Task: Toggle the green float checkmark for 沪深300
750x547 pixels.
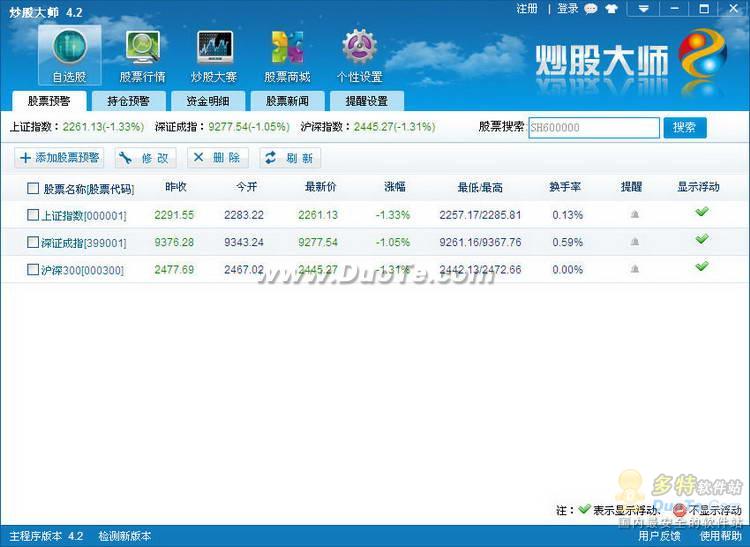Action: 702,266
